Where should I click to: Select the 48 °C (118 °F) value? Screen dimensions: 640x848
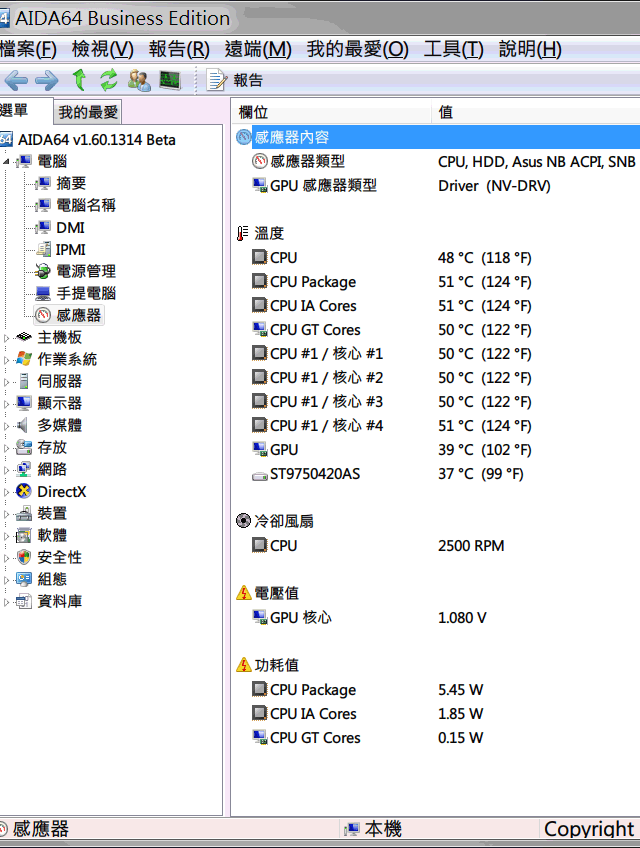point(485,257)
